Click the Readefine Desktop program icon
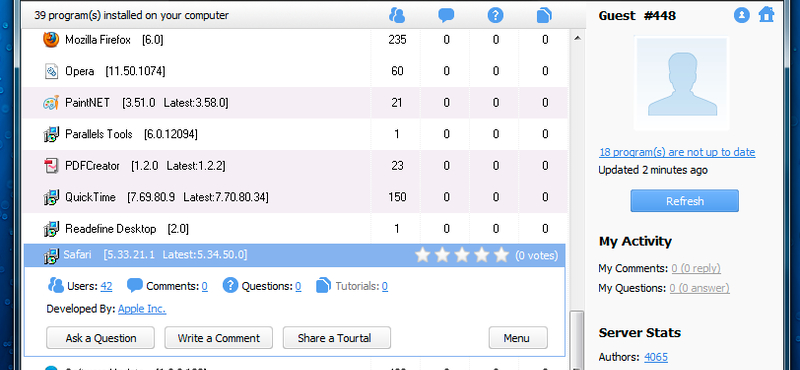 tap(51, 229)
